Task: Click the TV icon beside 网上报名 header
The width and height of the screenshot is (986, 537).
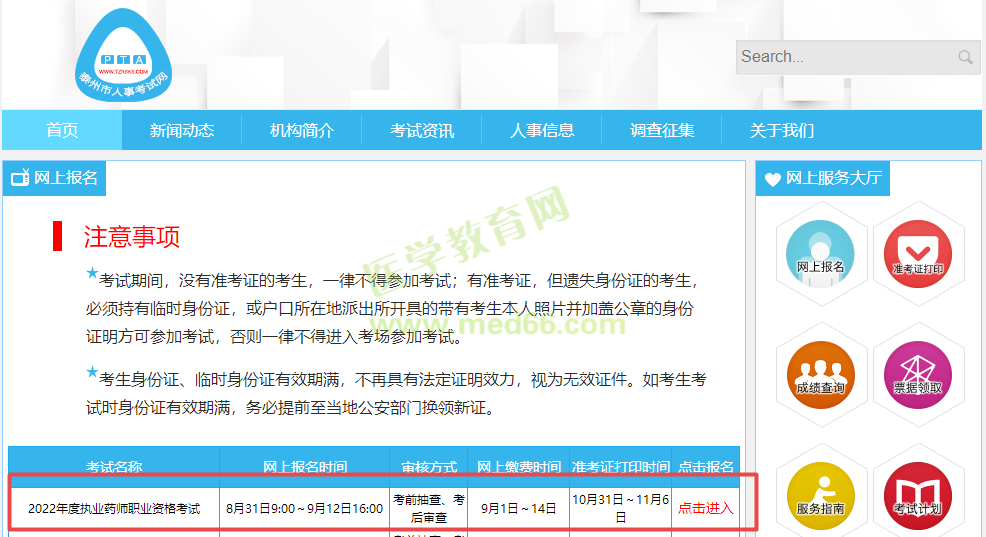Action: tap(20, 178)
